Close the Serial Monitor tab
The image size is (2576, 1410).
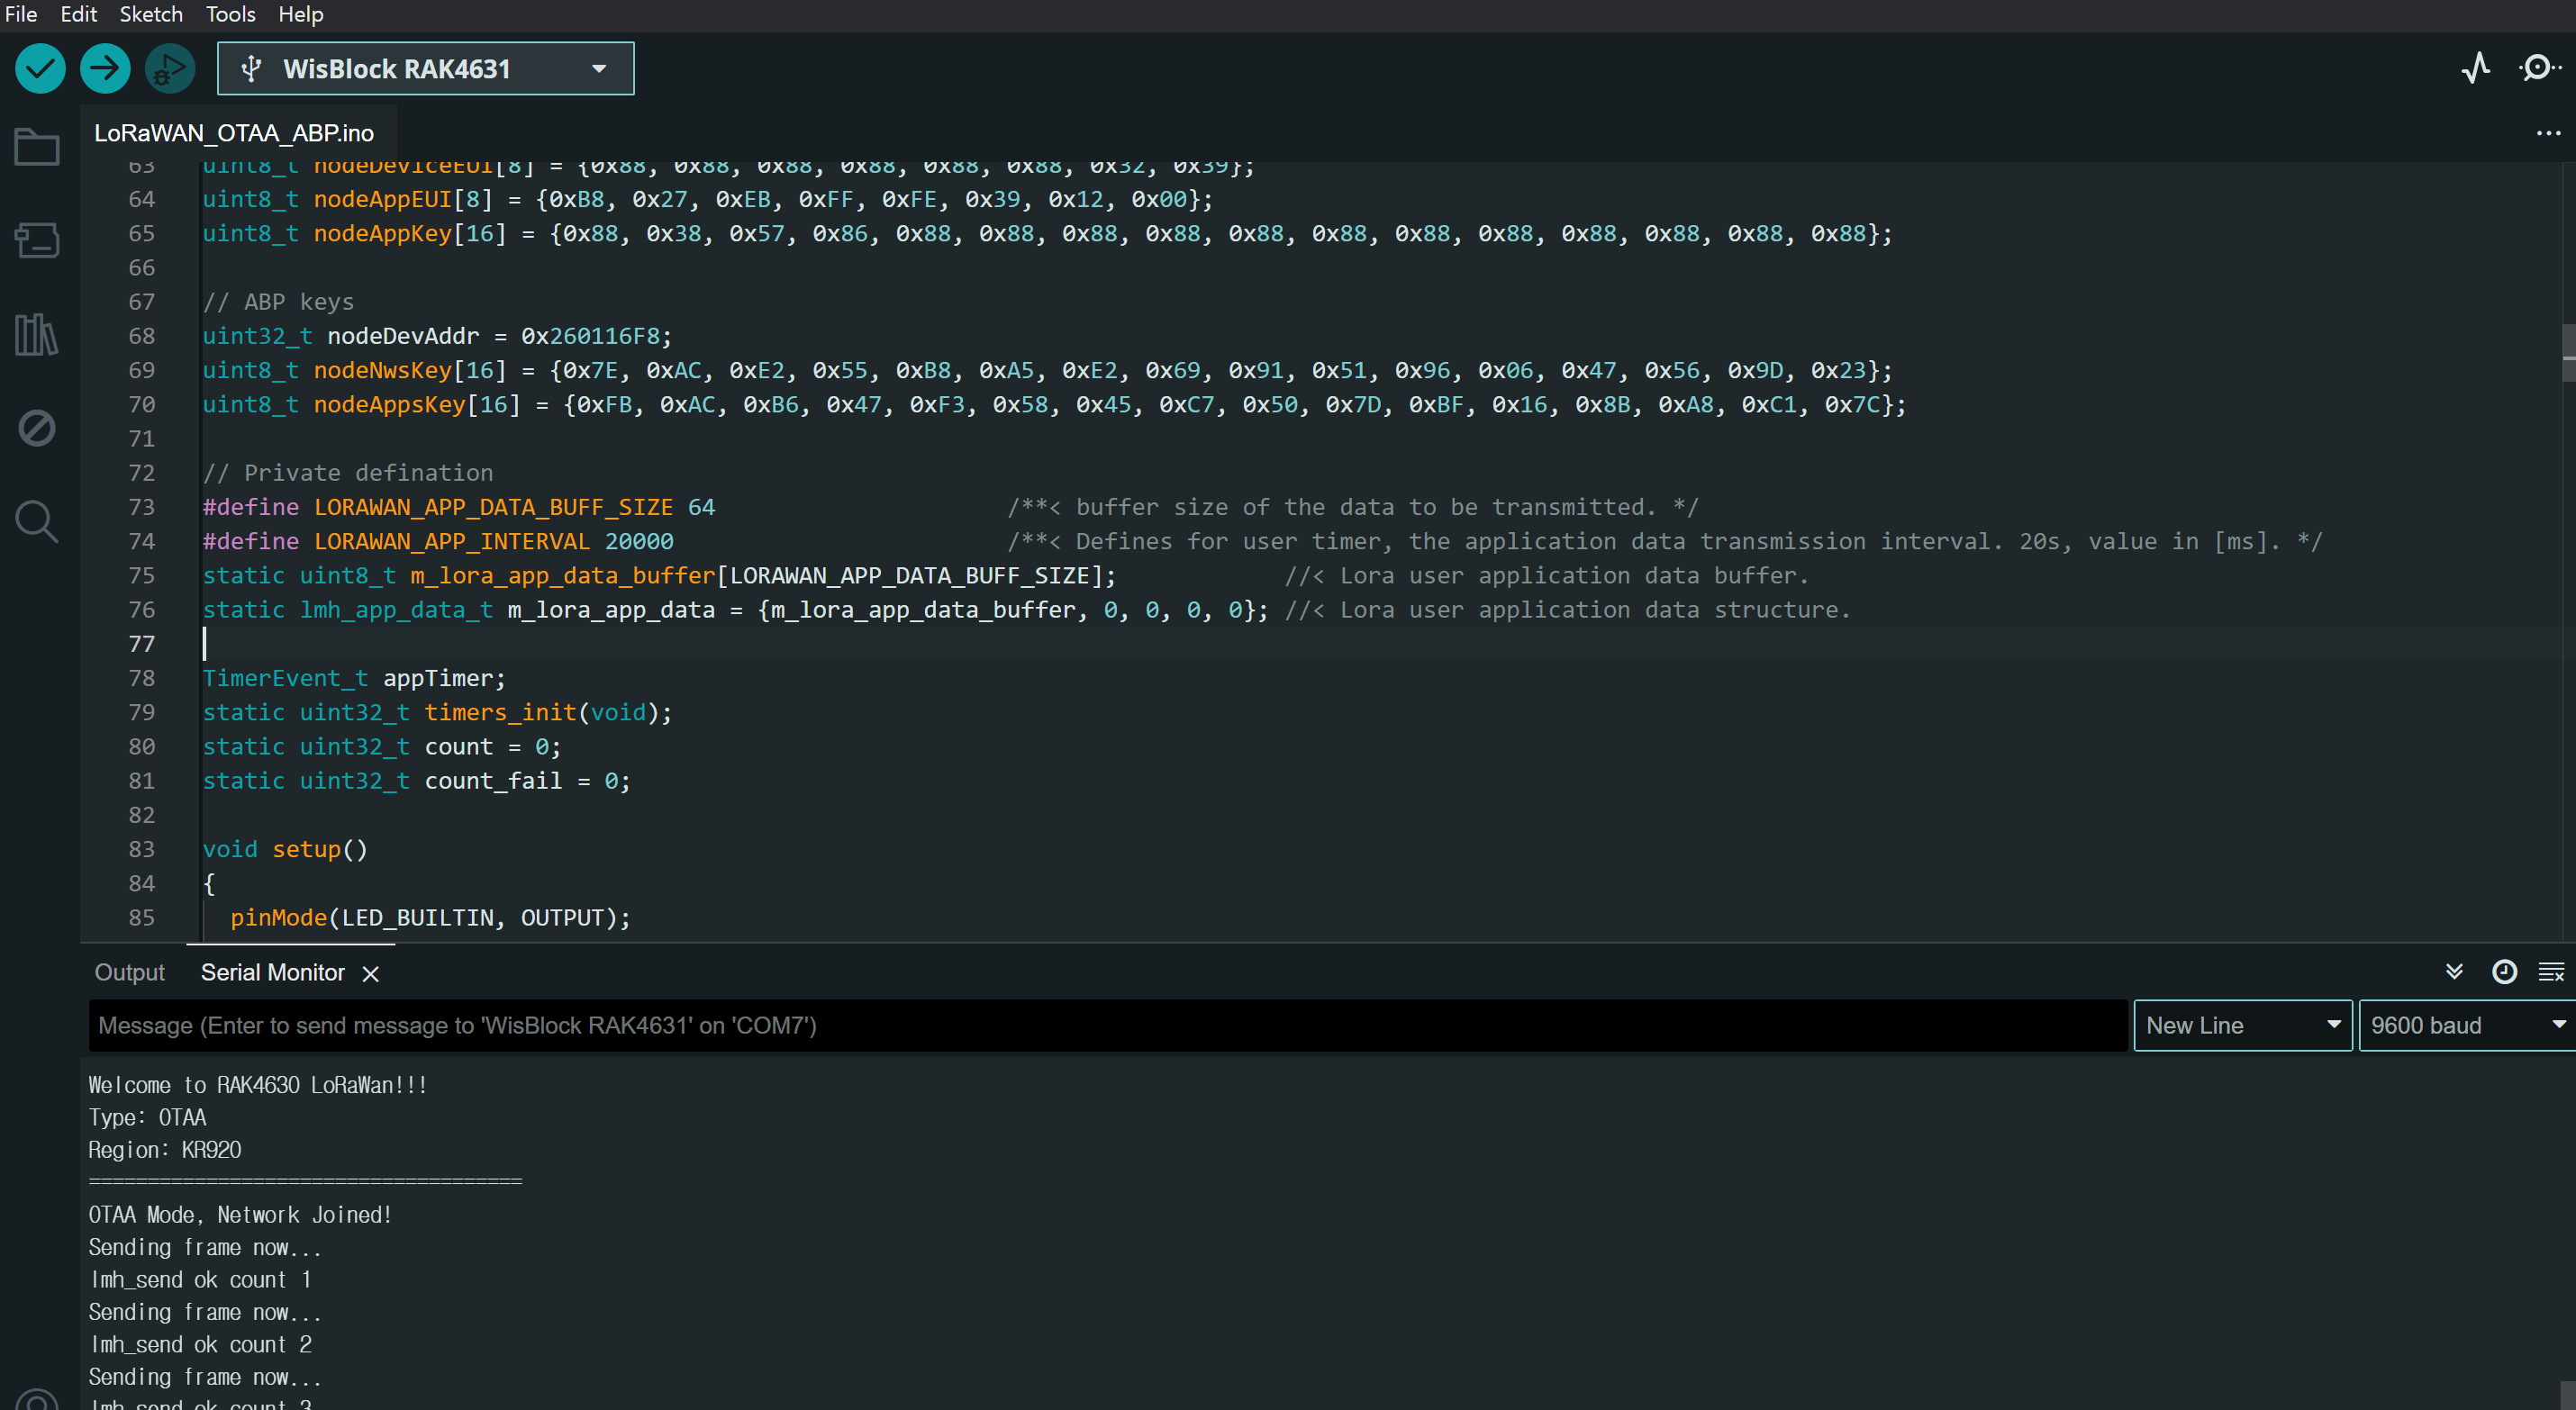click(x=370, y=974)
